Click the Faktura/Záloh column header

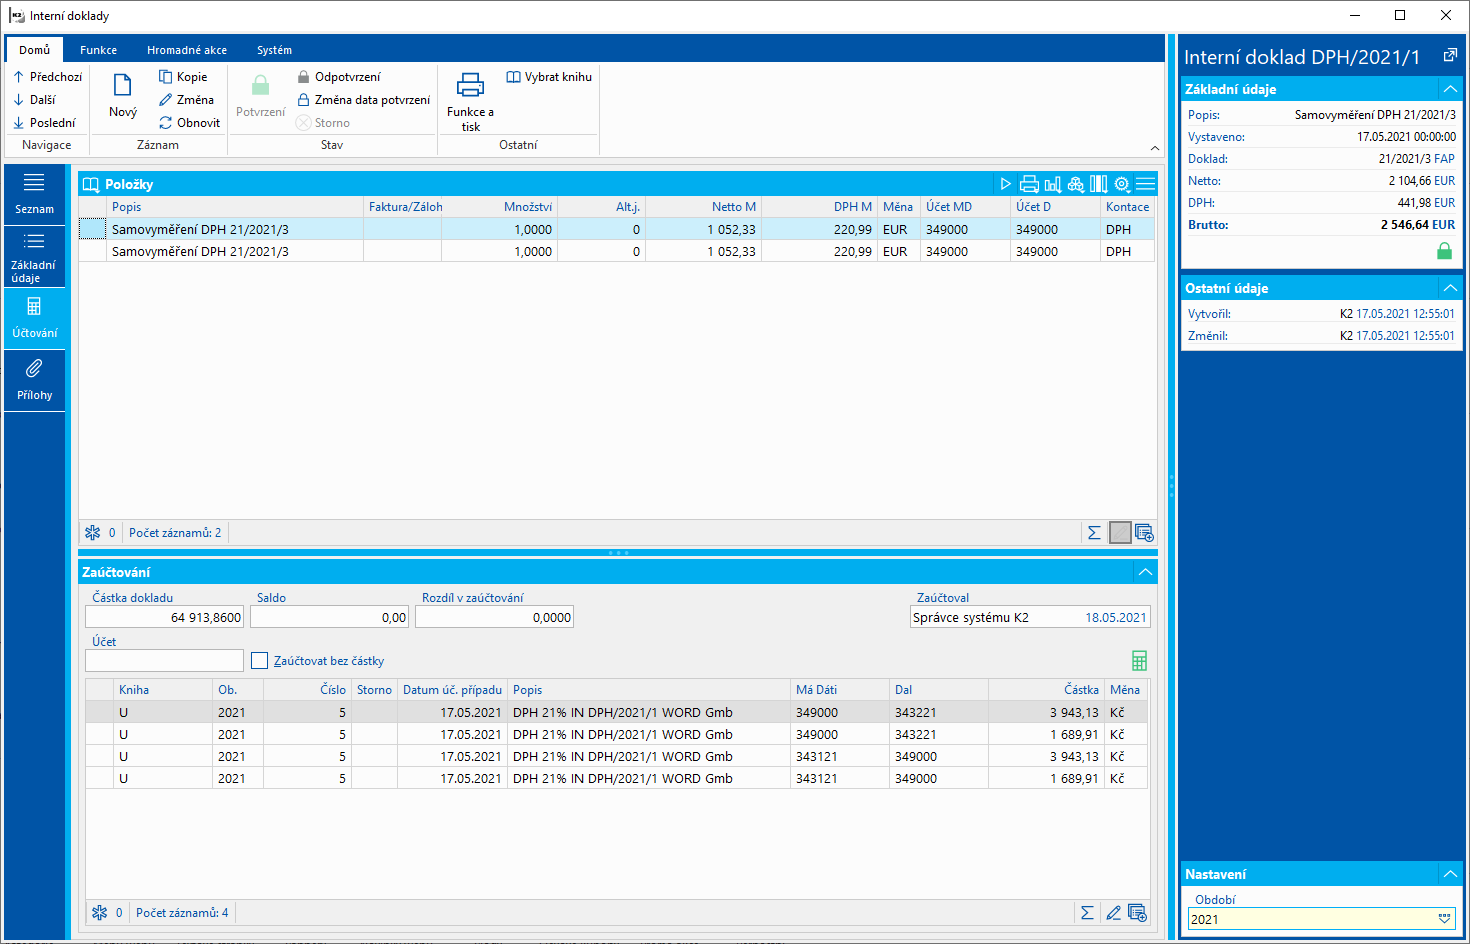tap(402, 207)
